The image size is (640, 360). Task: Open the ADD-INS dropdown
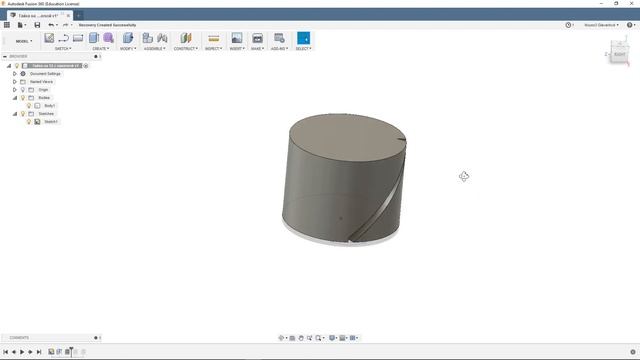tap(279, 49)
